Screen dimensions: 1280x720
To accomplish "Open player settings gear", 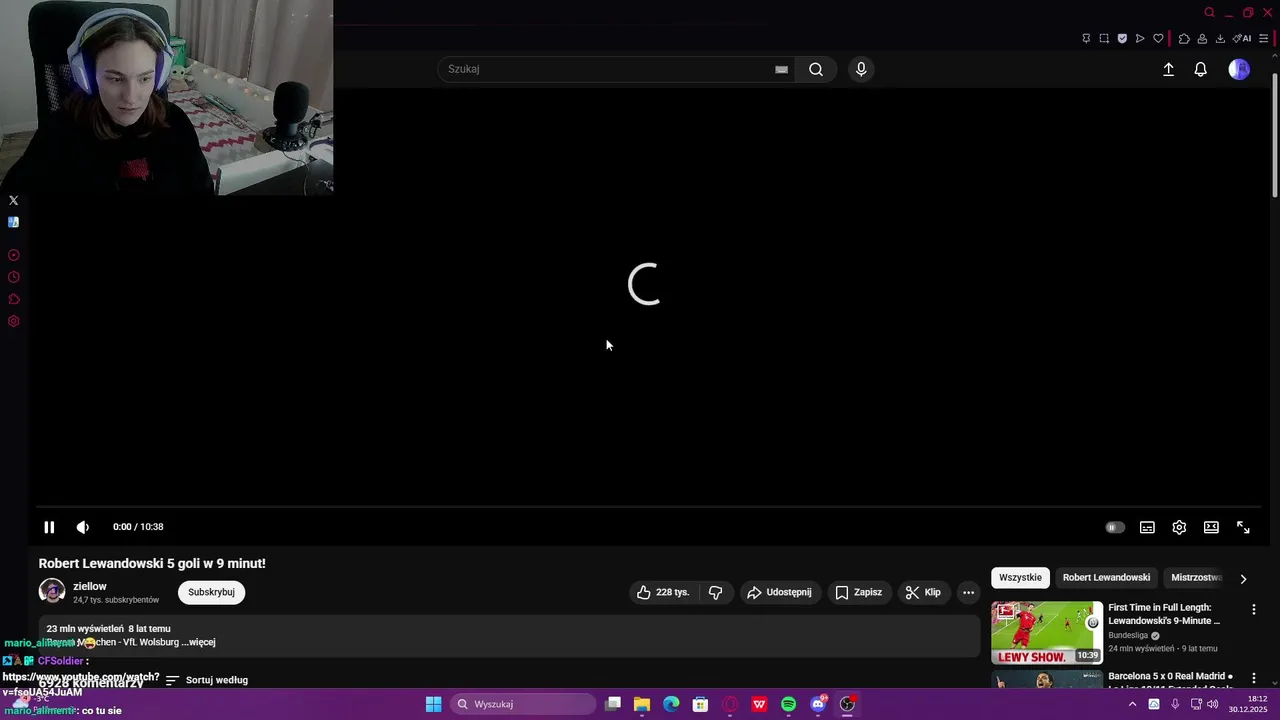I will (1179, 527).
